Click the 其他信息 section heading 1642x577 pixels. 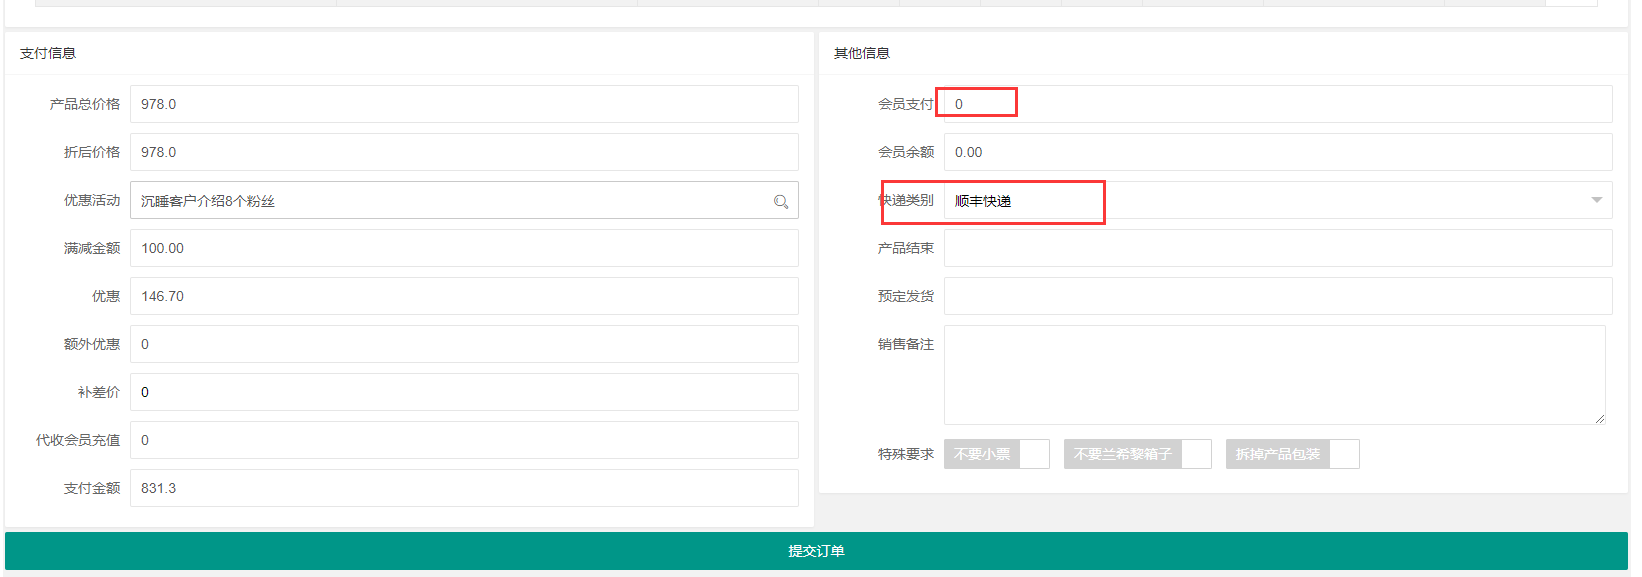coord(862,53)
